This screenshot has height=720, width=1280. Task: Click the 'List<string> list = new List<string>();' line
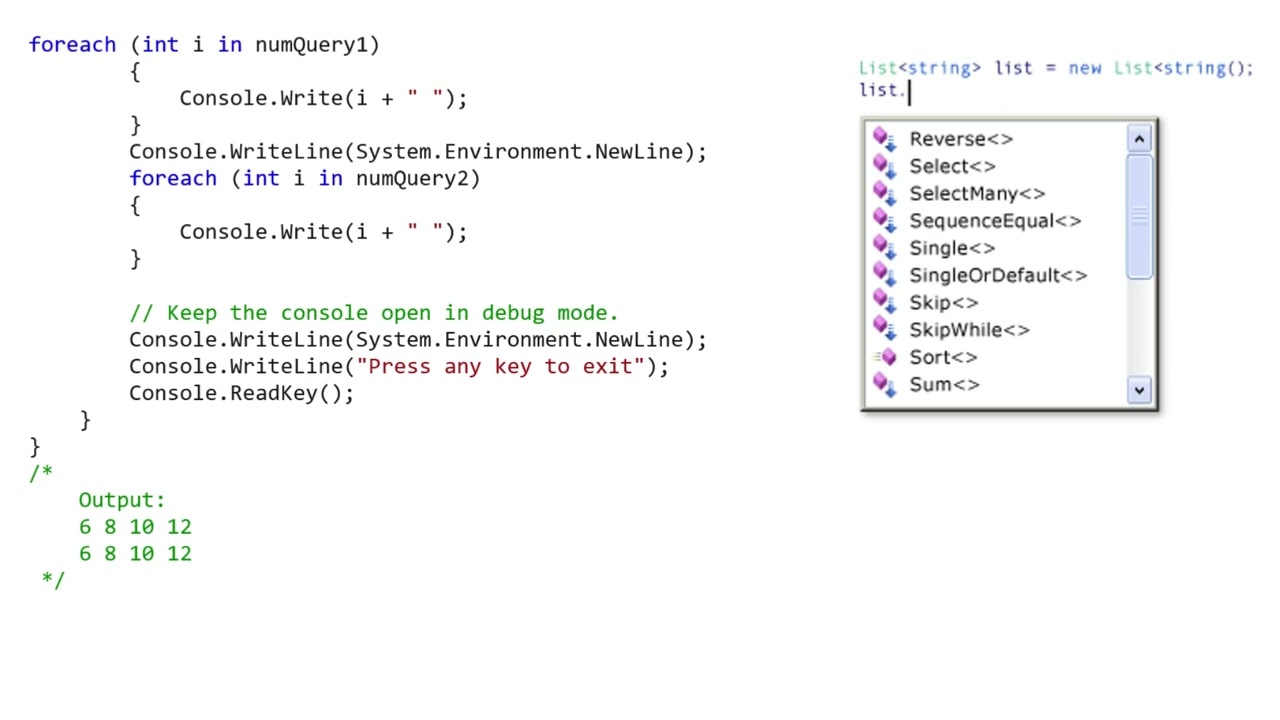1056,68
